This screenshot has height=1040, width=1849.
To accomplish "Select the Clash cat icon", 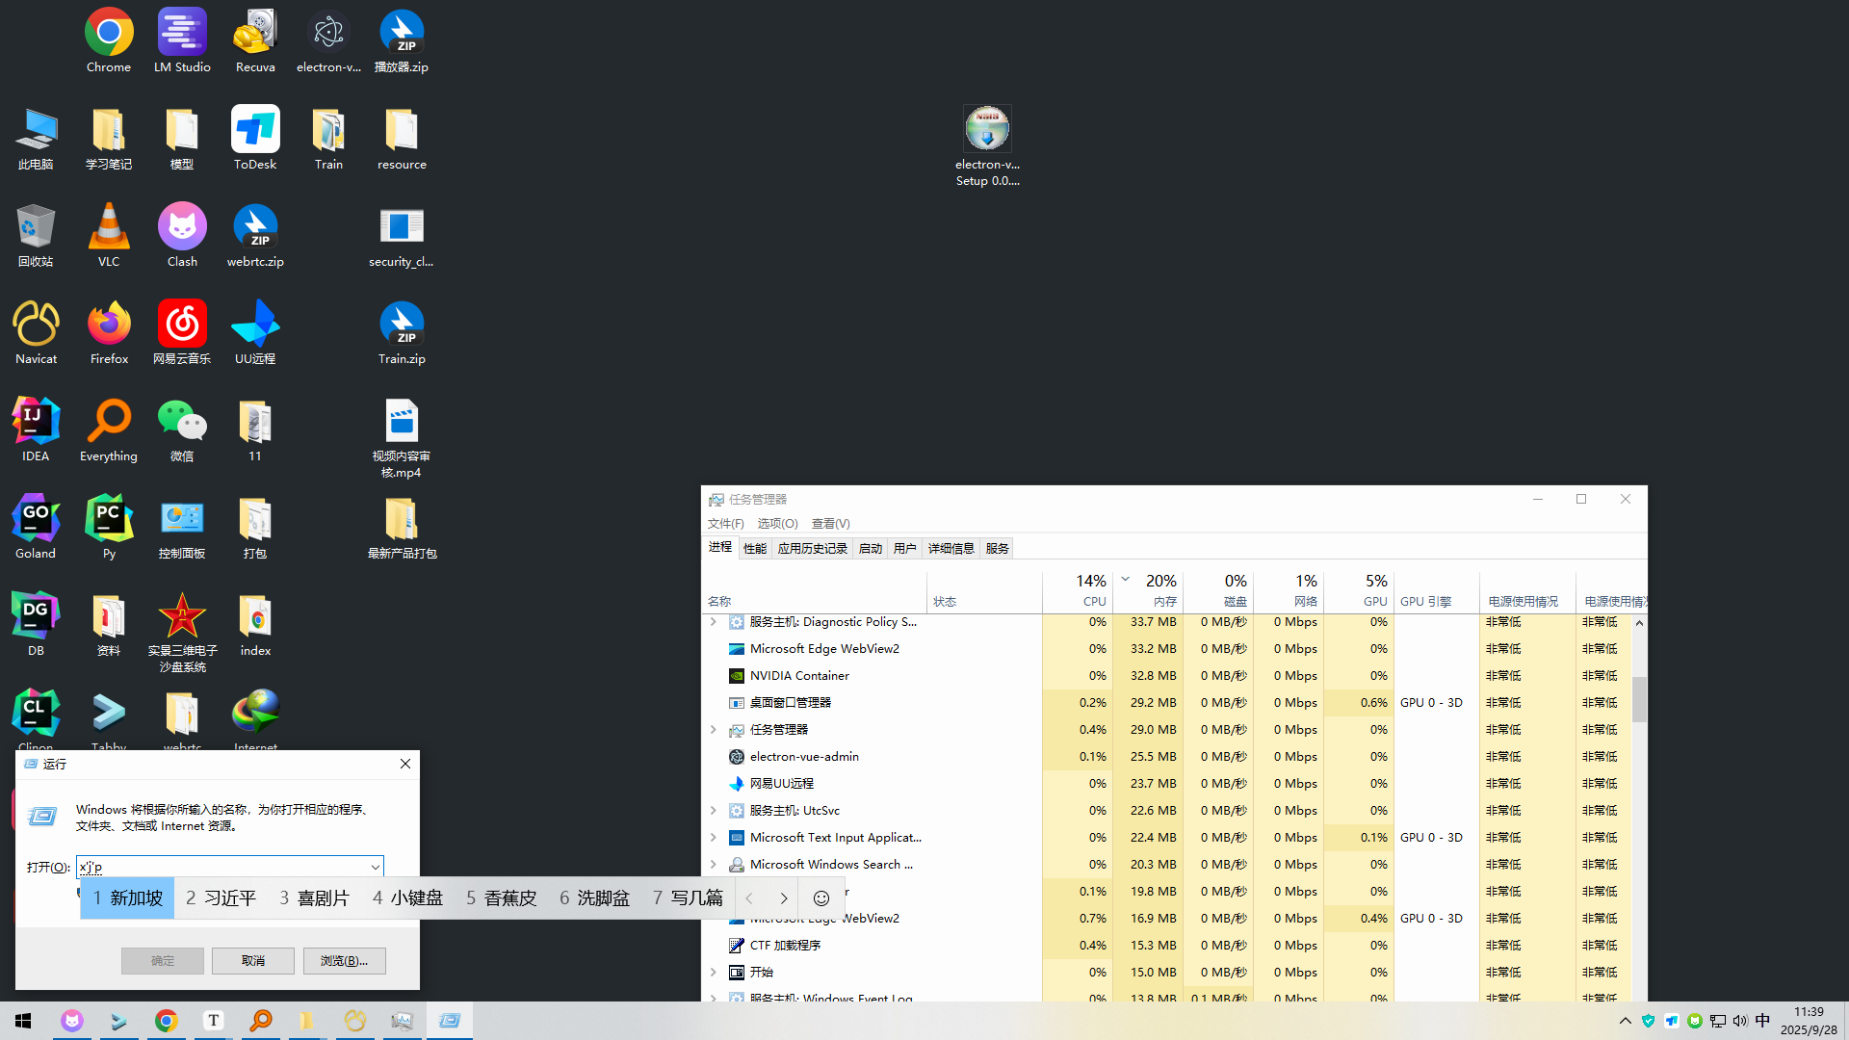I will 182,235.
